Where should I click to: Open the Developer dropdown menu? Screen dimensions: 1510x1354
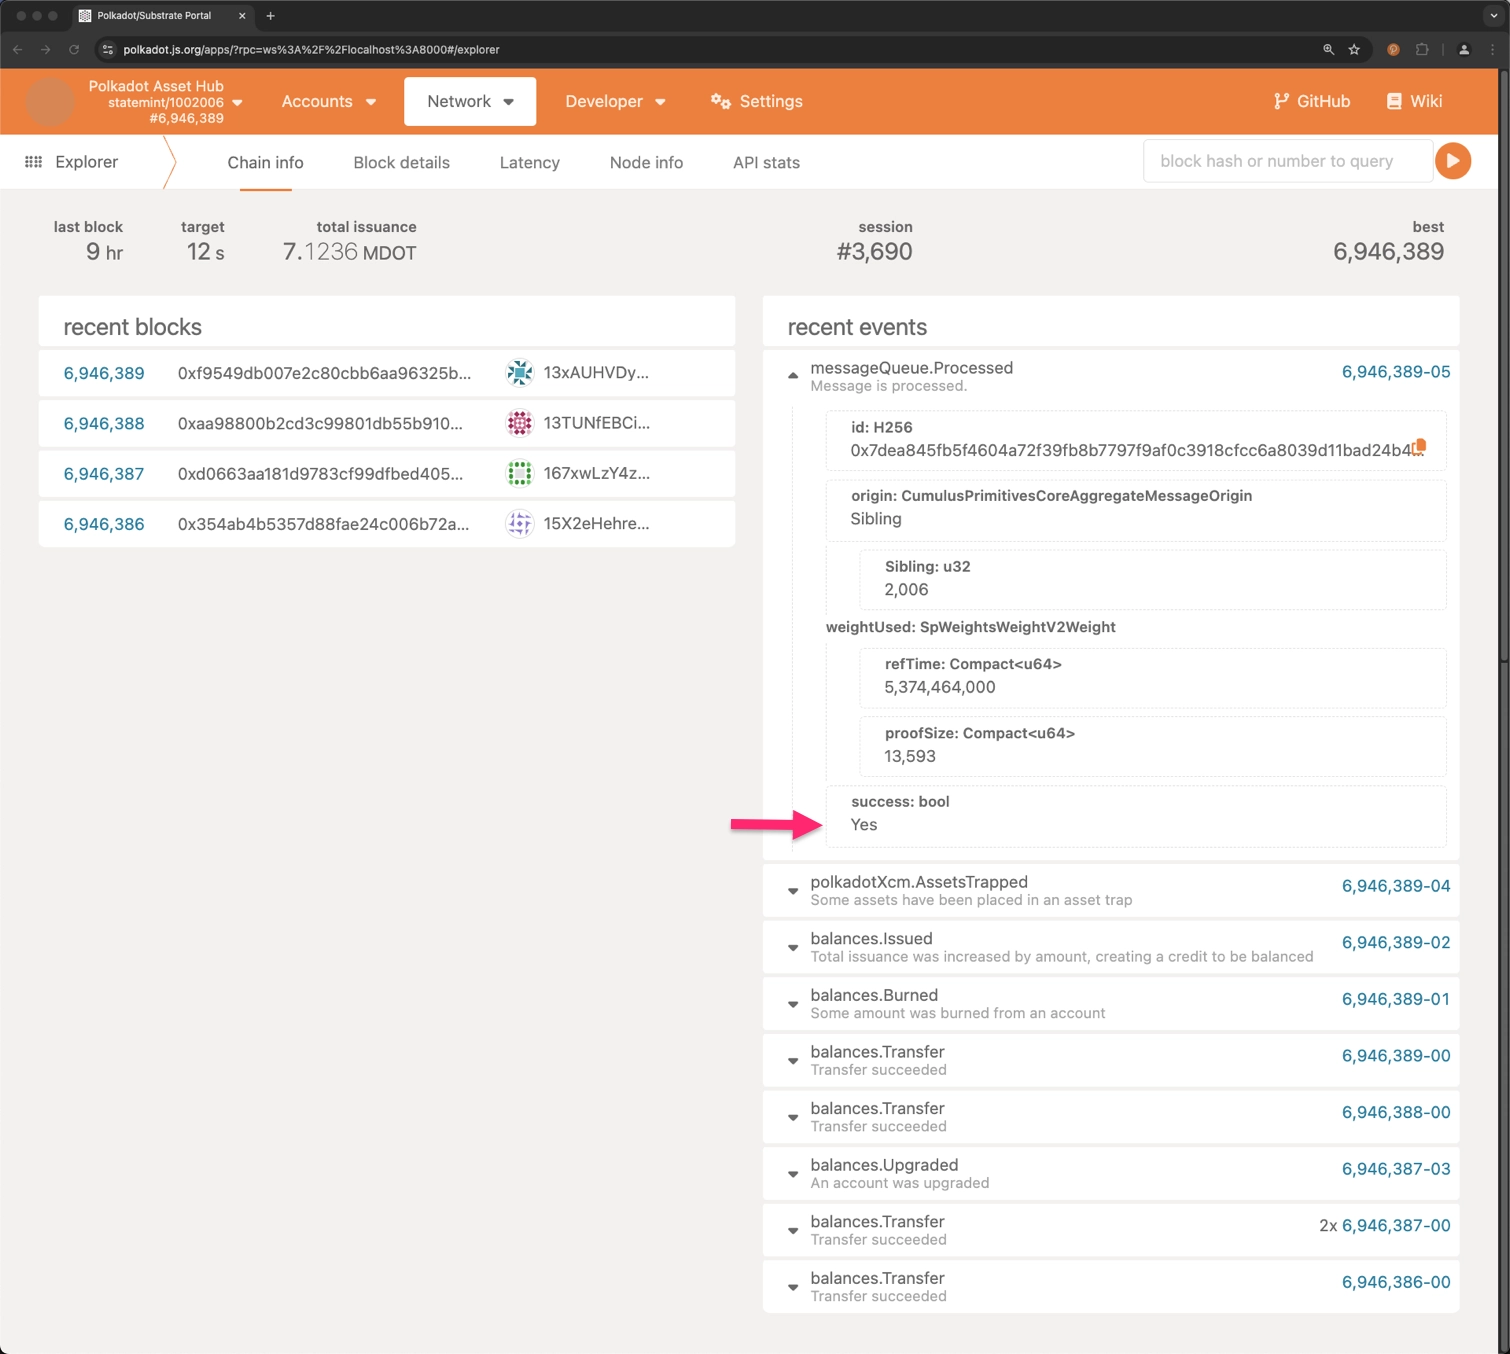615,101
